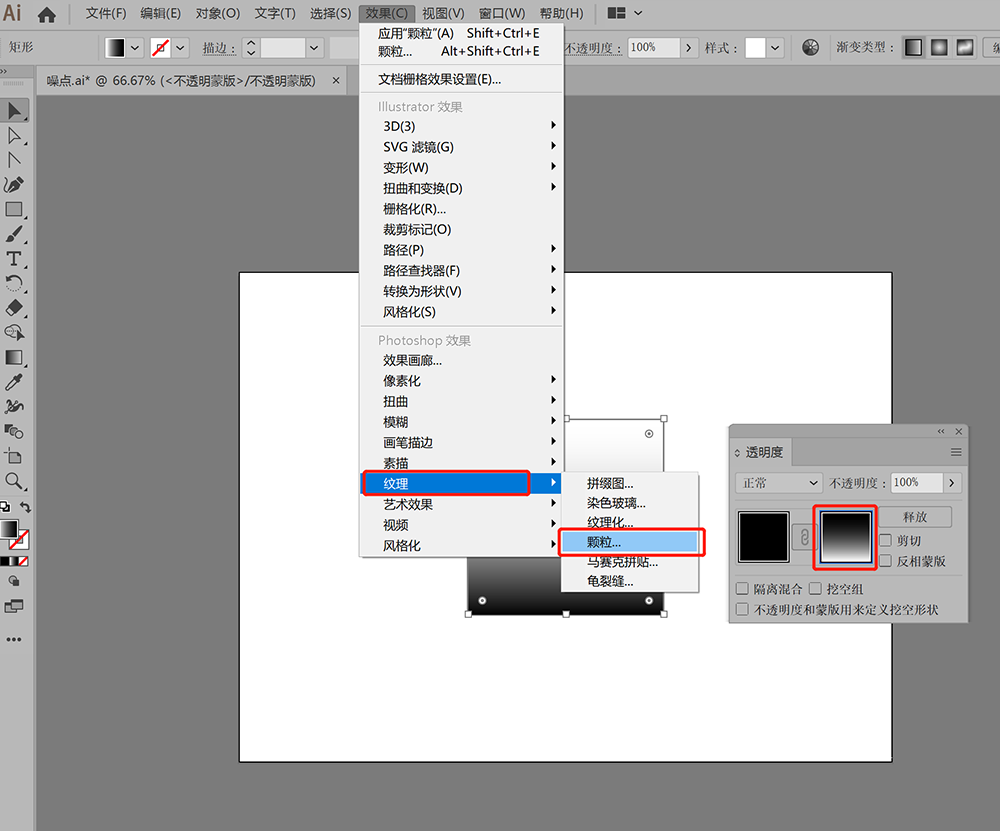Choose the Eyedropper tool
The height and width of the screenshot is (831, 1000).
point(13,382)
